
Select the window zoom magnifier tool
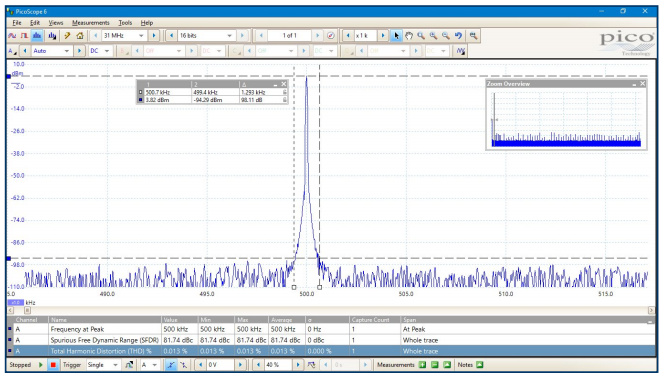coord(421,36)
